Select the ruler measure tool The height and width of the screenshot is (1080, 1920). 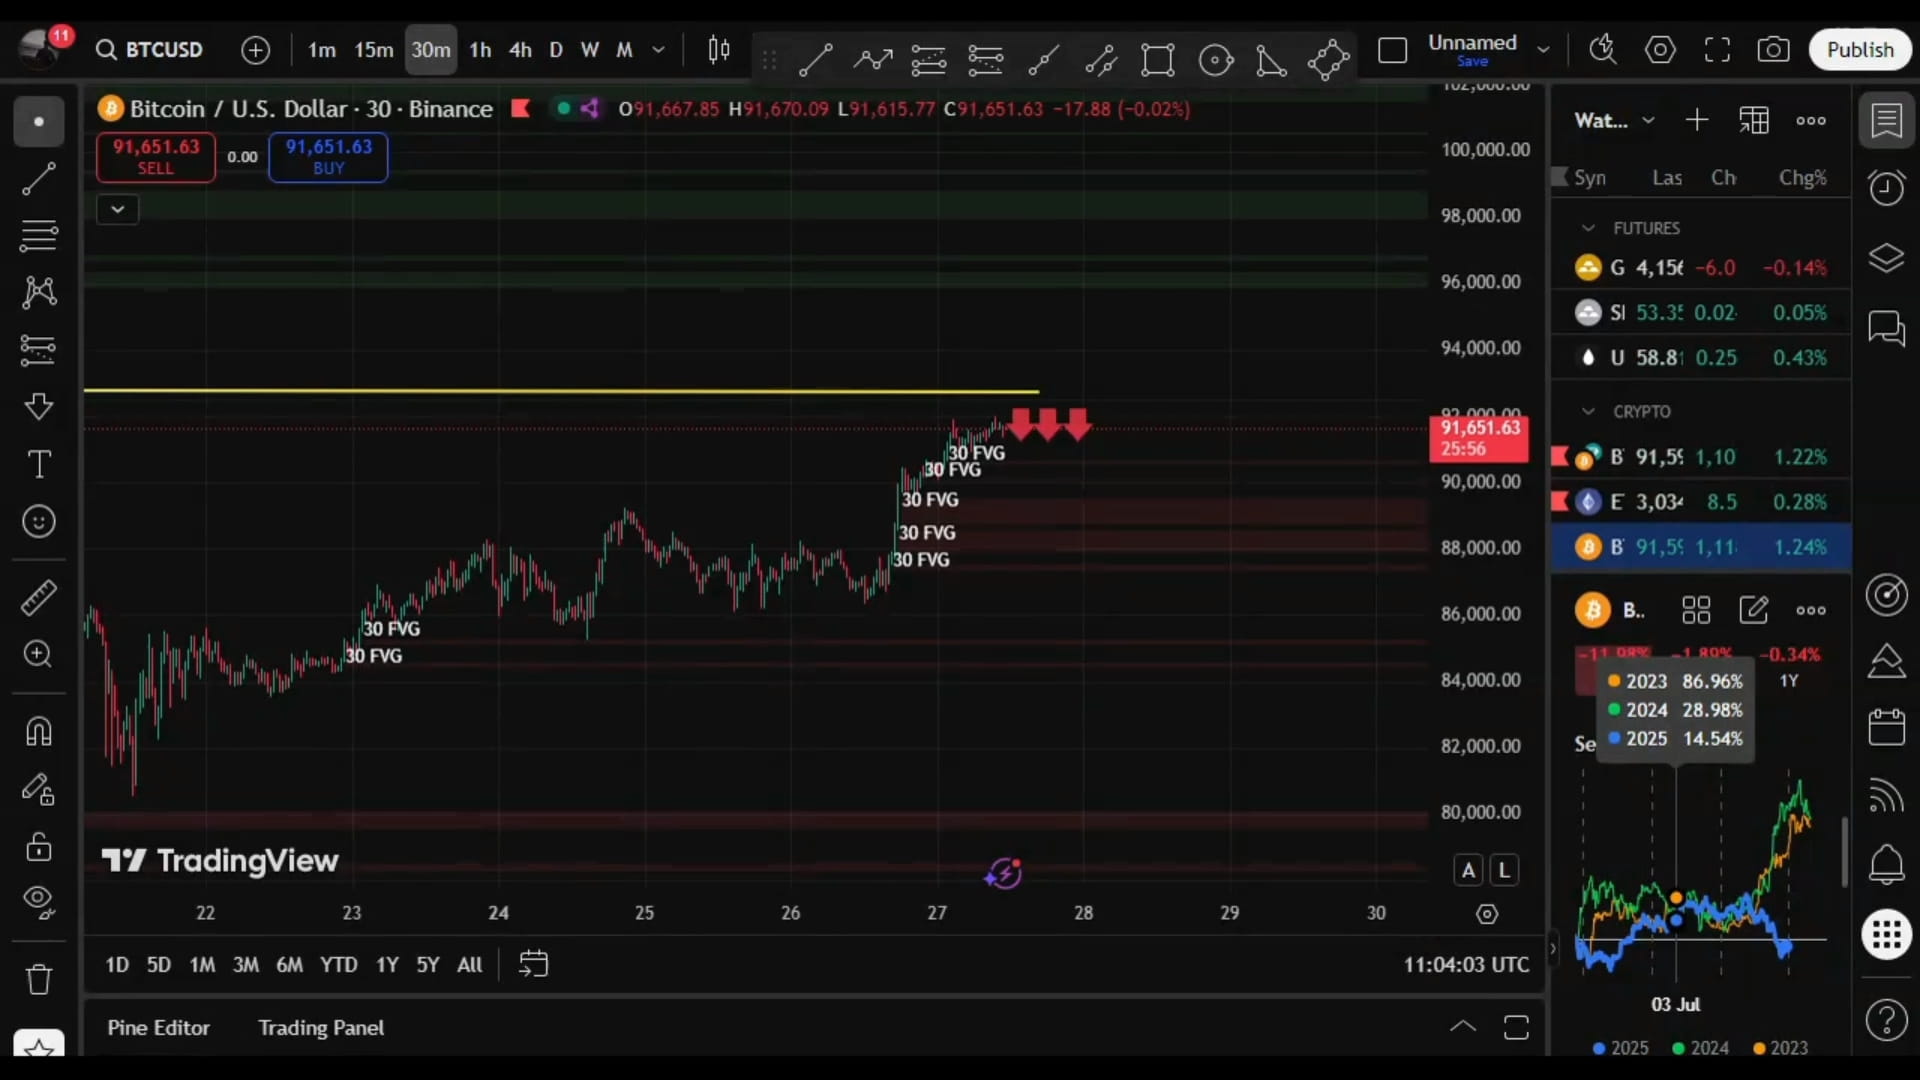39,598
